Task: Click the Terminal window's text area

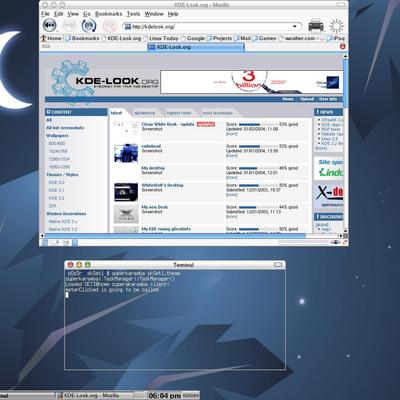Action: [x=175, y=319]
